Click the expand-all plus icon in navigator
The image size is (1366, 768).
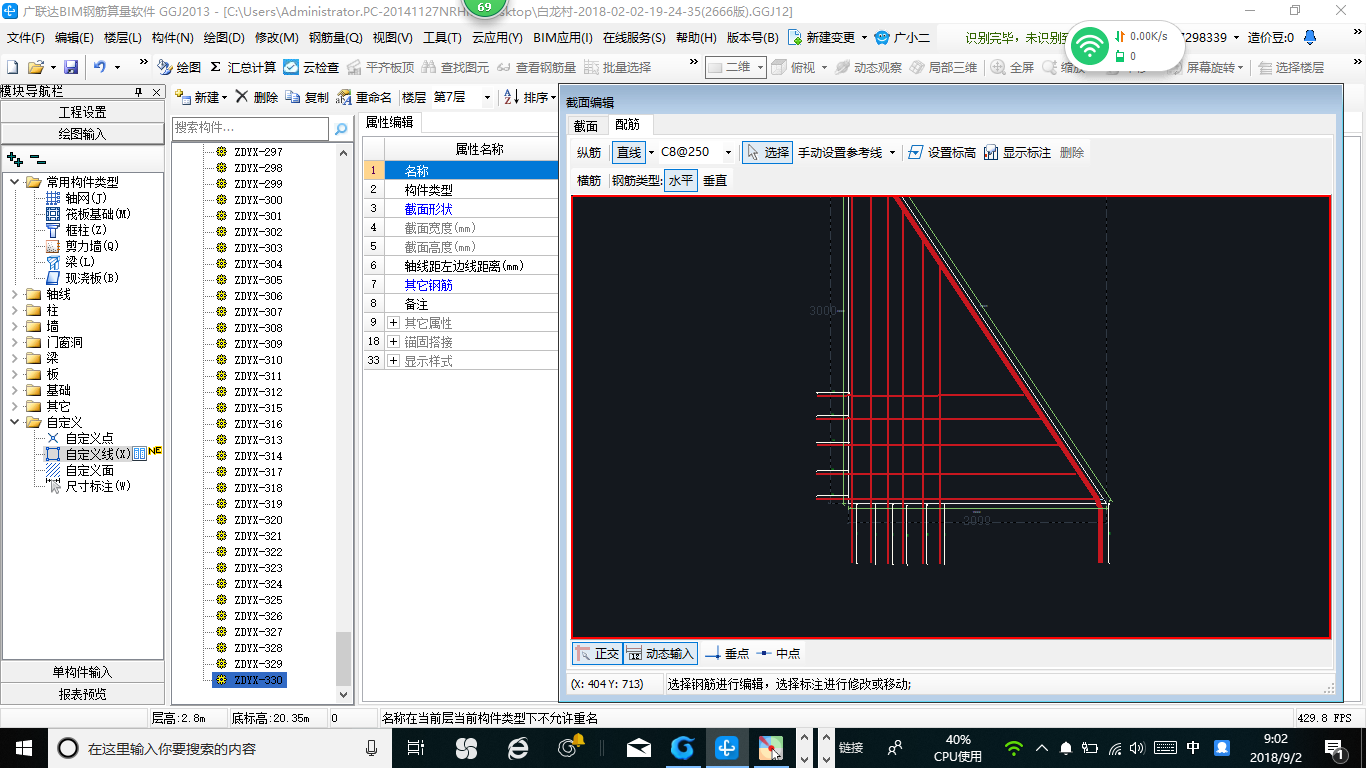[14, 158]
